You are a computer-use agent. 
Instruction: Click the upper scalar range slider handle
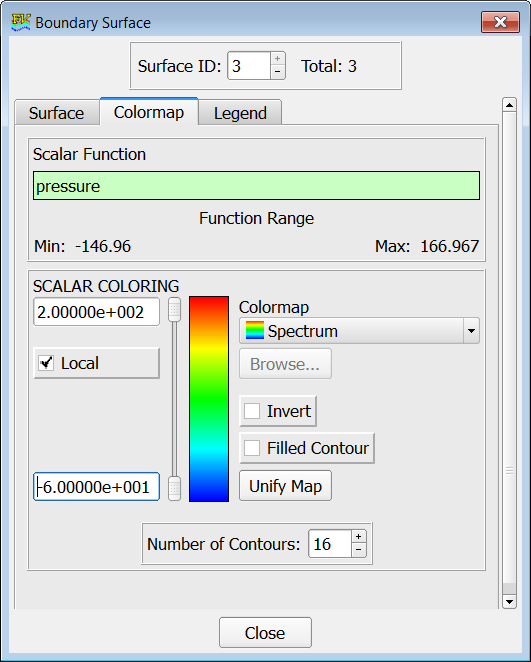174,309
